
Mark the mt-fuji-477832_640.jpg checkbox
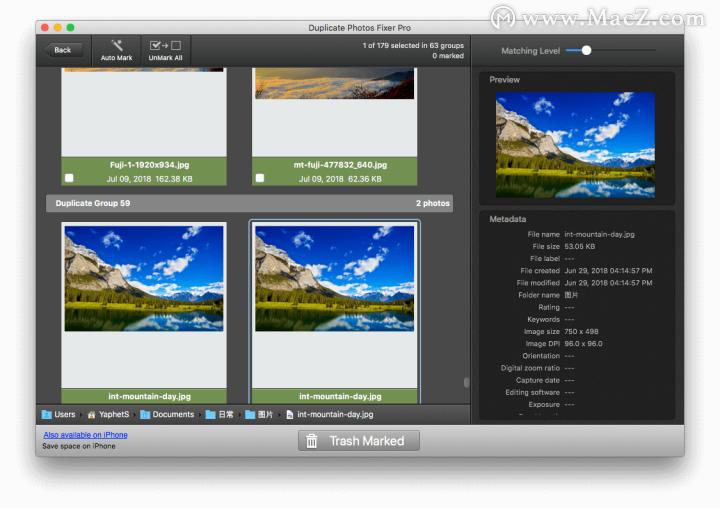coord(259,178)
